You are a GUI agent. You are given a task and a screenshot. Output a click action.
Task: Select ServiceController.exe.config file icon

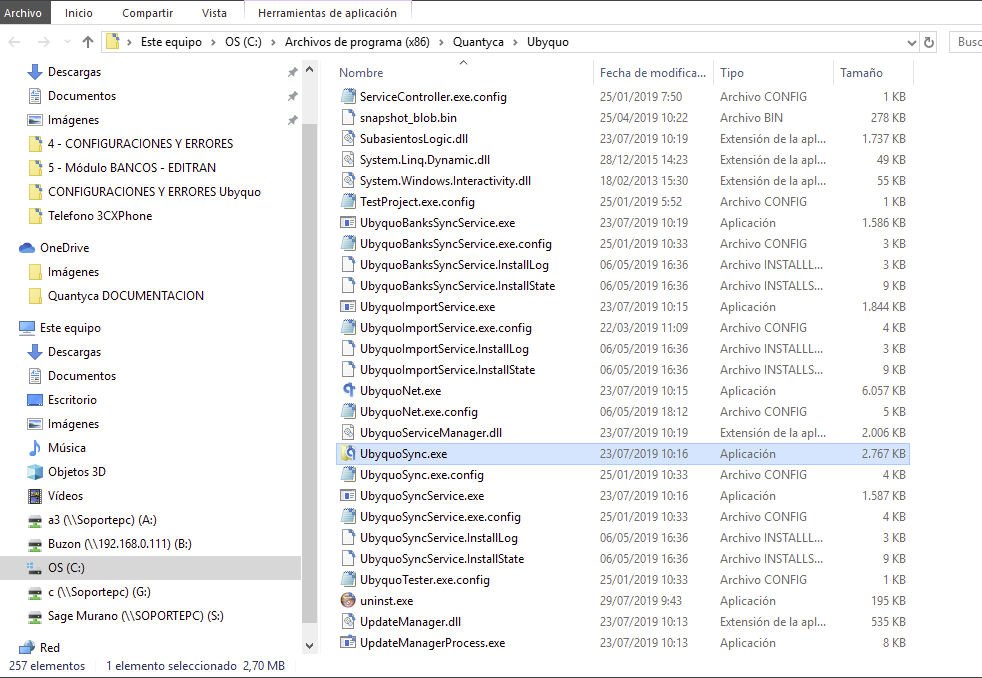[348, 96]
